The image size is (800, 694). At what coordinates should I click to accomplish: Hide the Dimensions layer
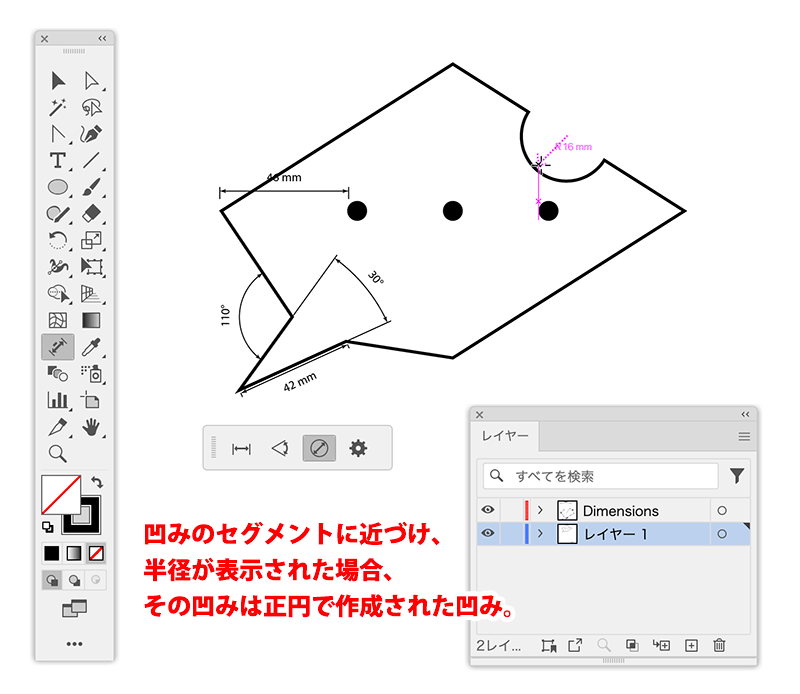[488, 510]
